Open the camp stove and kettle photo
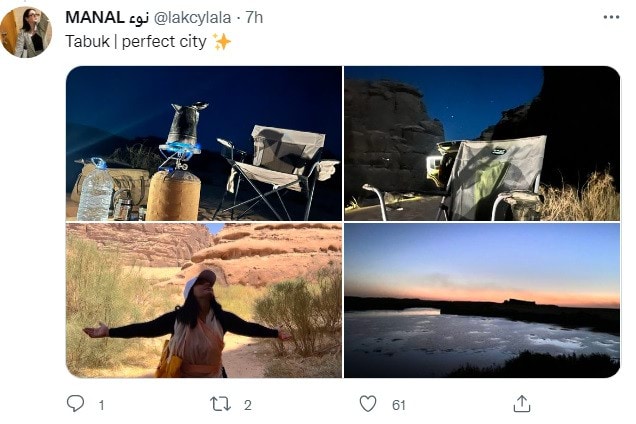This screenshot has width=636, height=424. (204, 143)
